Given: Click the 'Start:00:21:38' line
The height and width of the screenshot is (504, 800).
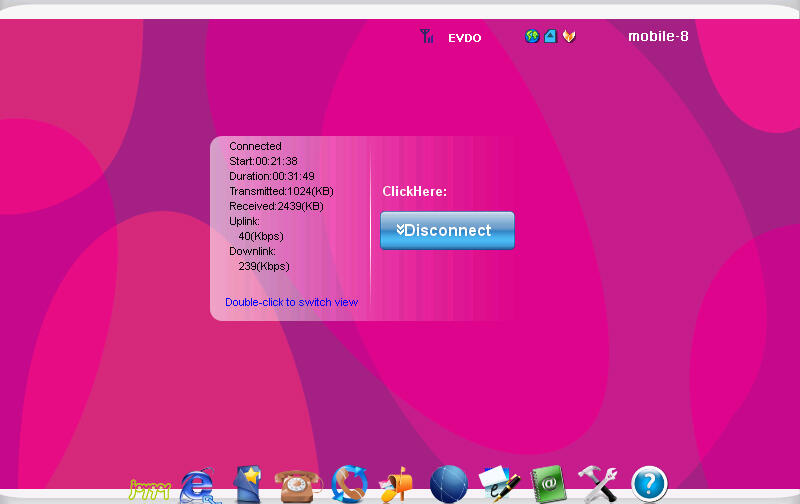Looking at the screenshot, I should (x=263, y=161).
